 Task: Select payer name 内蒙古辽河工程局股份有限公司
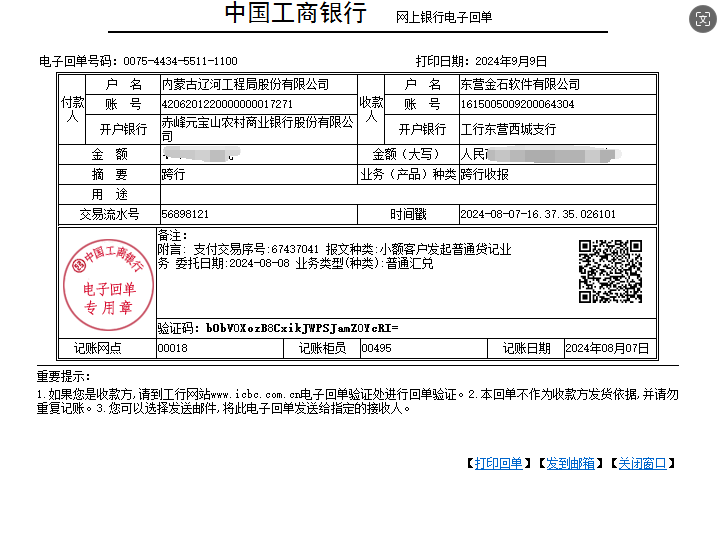pos(245,85)
